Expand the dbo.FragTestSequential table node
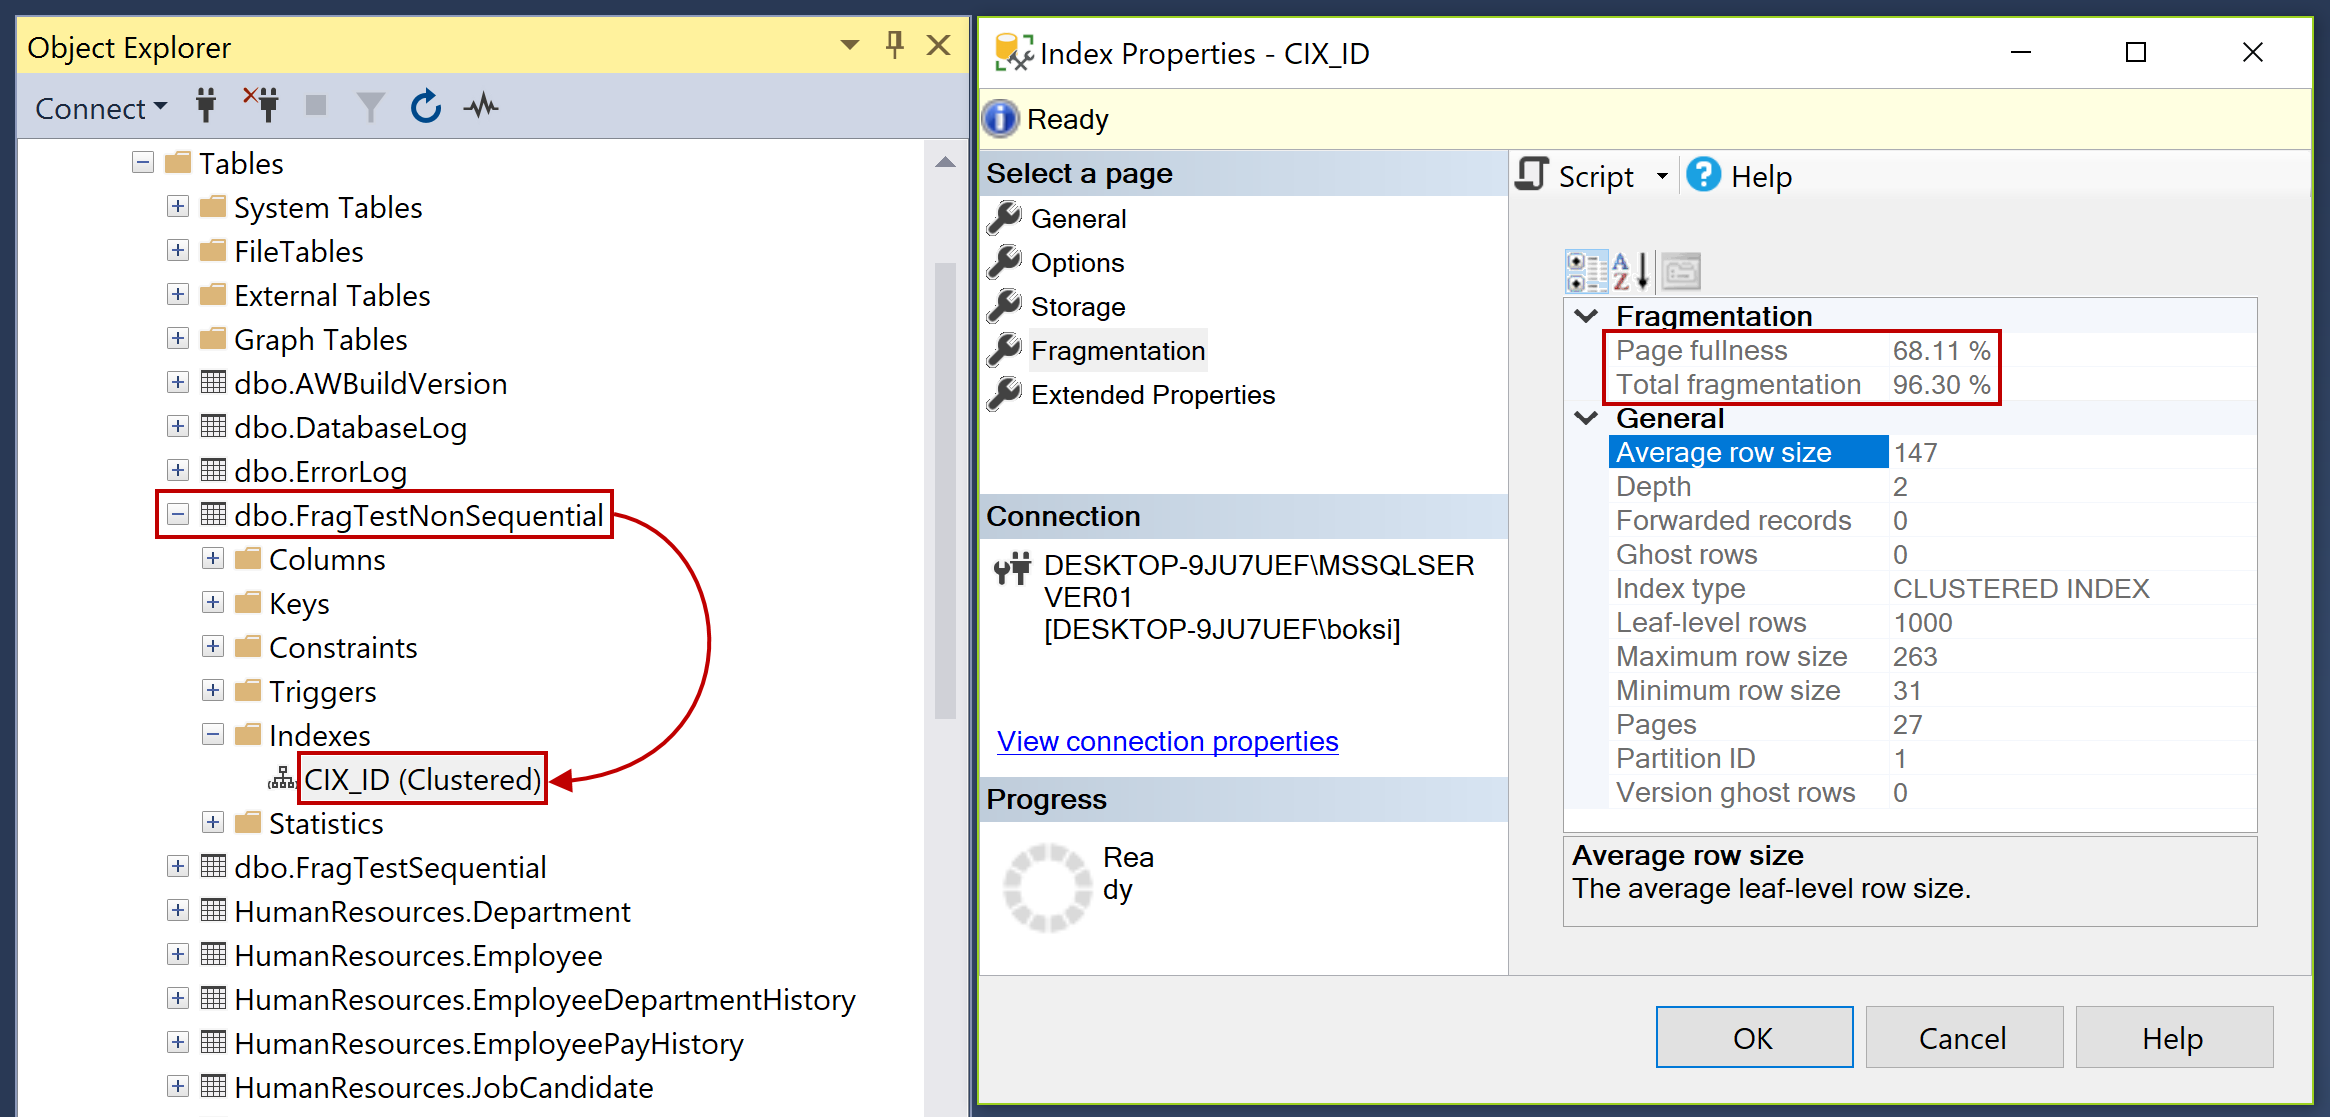The height and width of the screenshot is (1117, 2330). click(178, 867)
